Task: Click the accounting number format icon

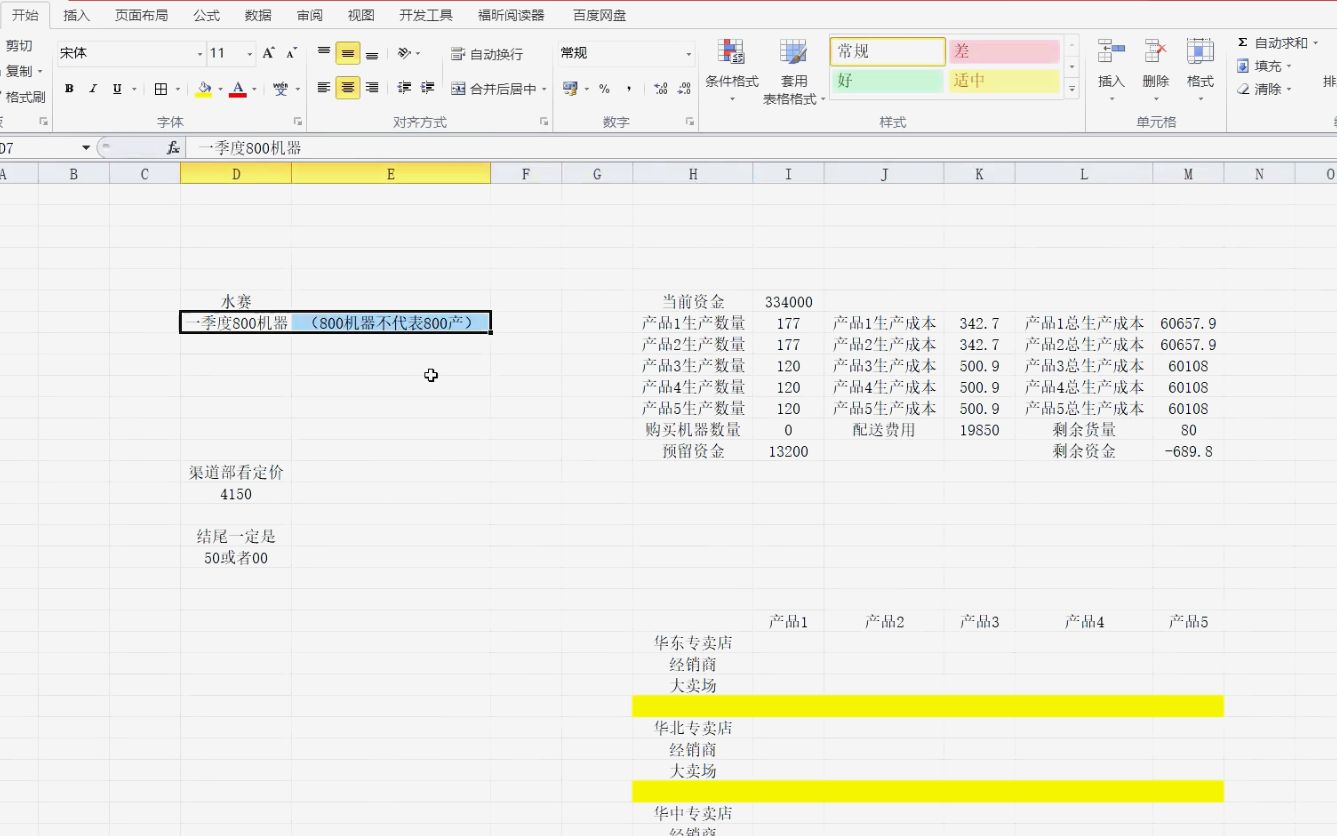Action: pyautogui.click(x=570, y=89)
